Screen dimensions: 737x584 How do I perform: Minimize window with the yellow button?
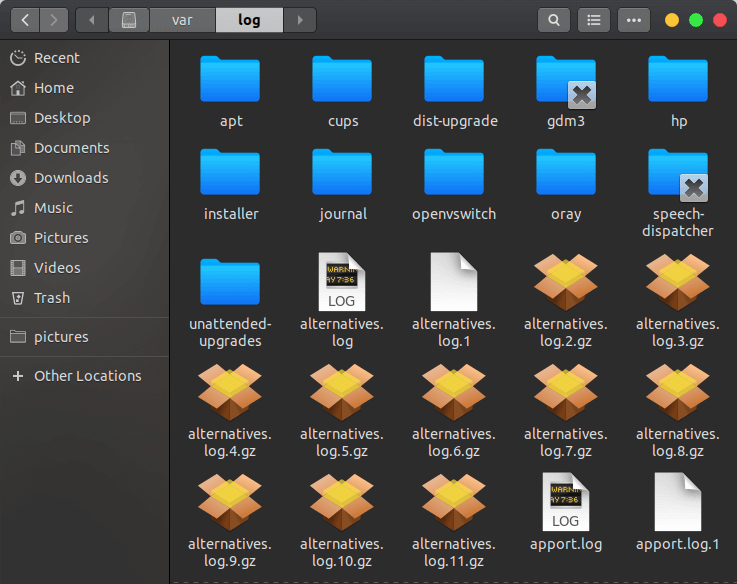pos(672,20)
